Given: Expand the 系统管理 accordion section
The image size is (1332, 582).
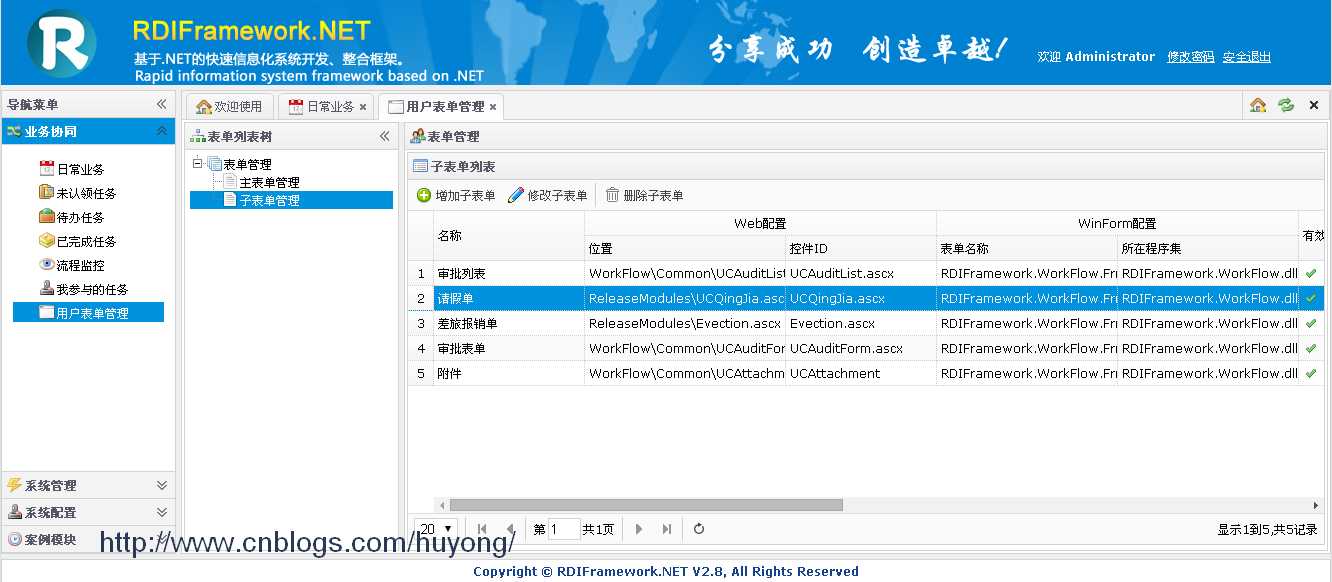Looking at the screenshot, I should (x=162, y=485).
